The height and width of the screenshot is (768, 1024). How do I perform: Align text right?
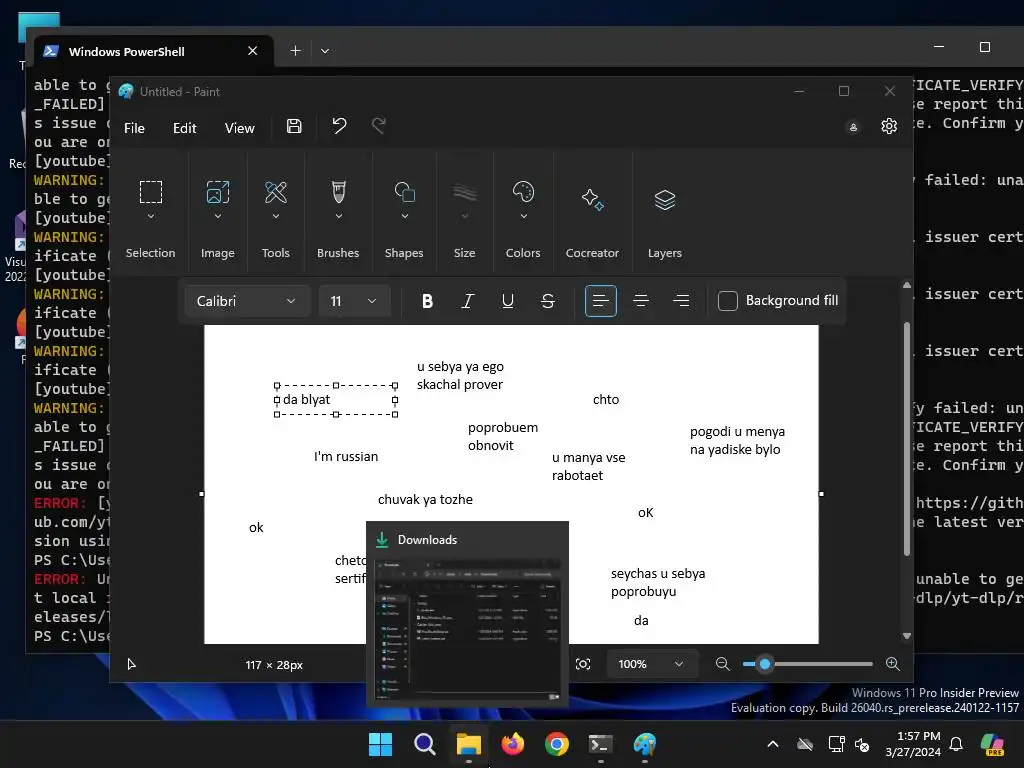681,300
